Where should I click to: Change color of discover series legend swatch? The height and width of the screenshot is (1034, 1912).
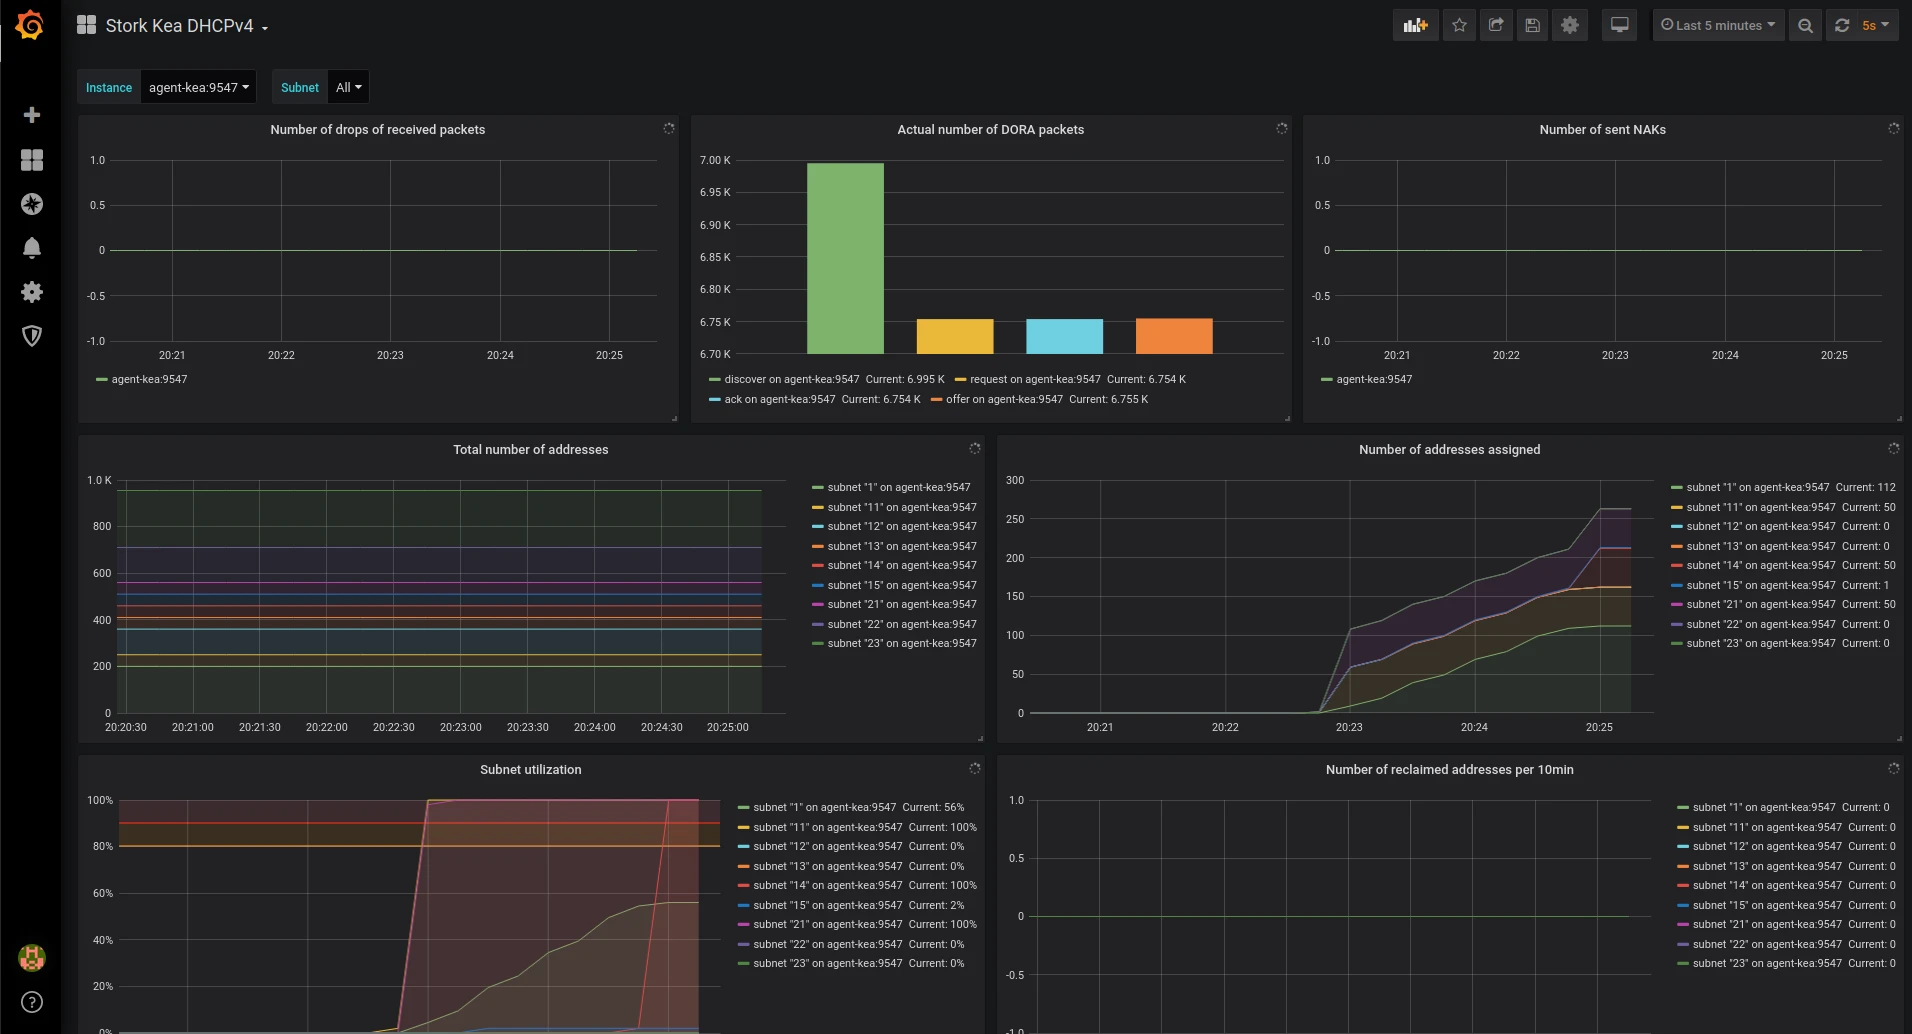[715, 380]
